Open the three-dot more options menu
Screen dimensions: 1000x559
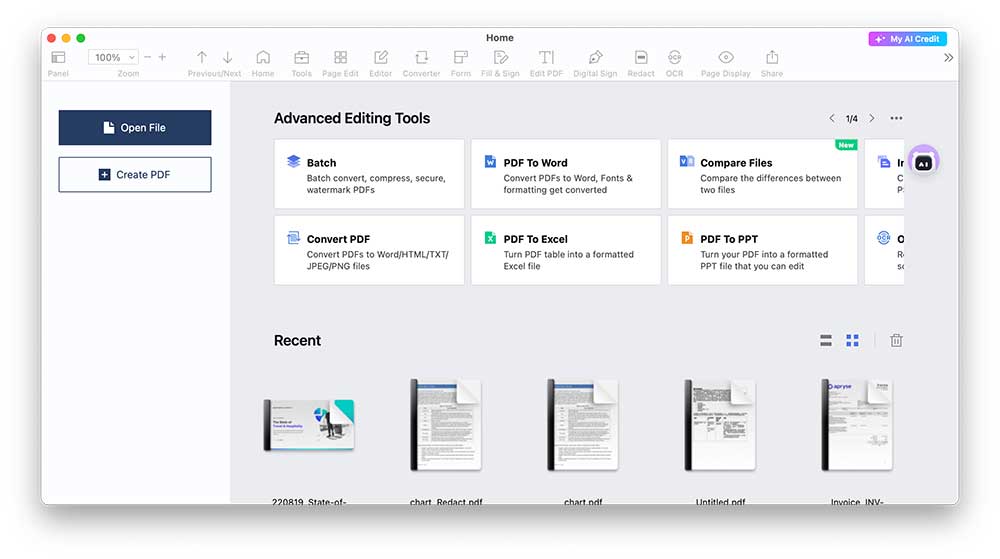pos(896,118)
